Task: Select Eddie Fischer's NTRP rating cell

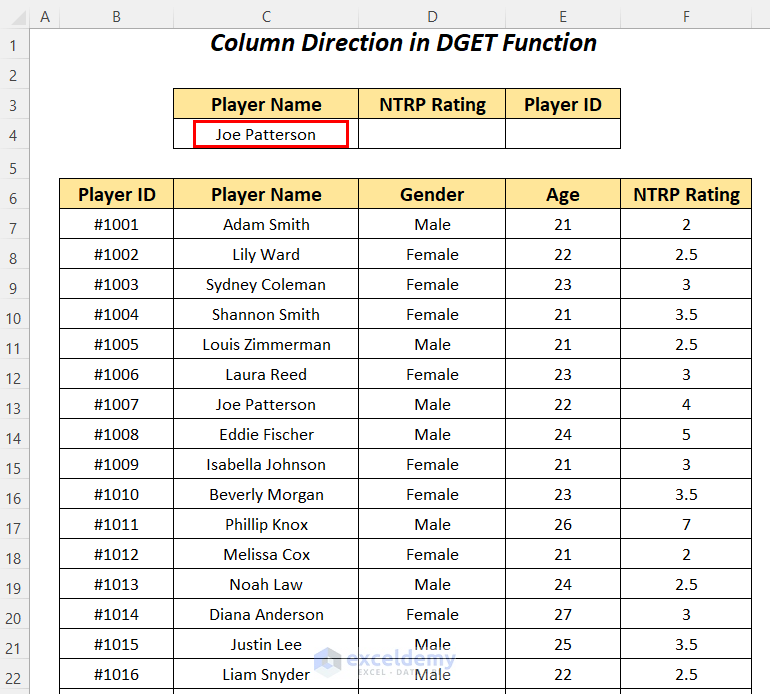Action: click(x=686, y=434)
